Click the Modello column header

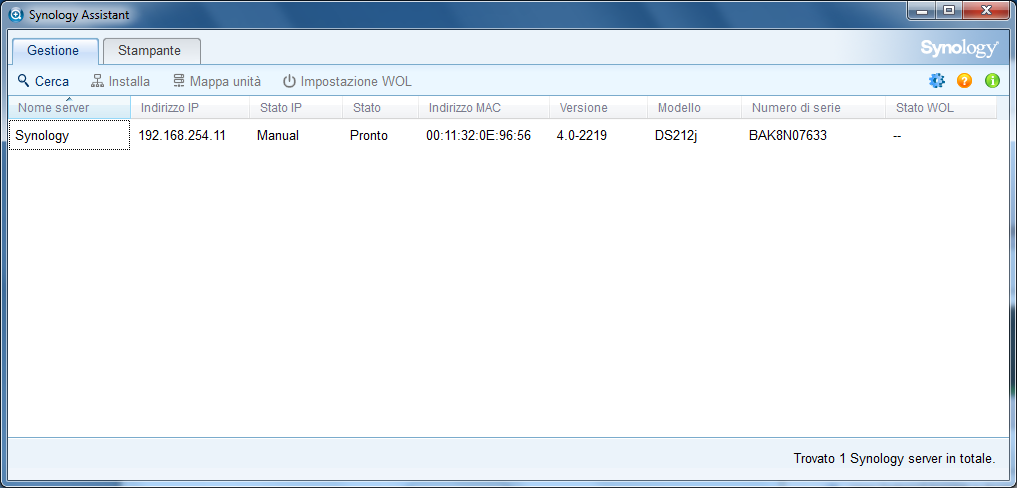point(692,108)
